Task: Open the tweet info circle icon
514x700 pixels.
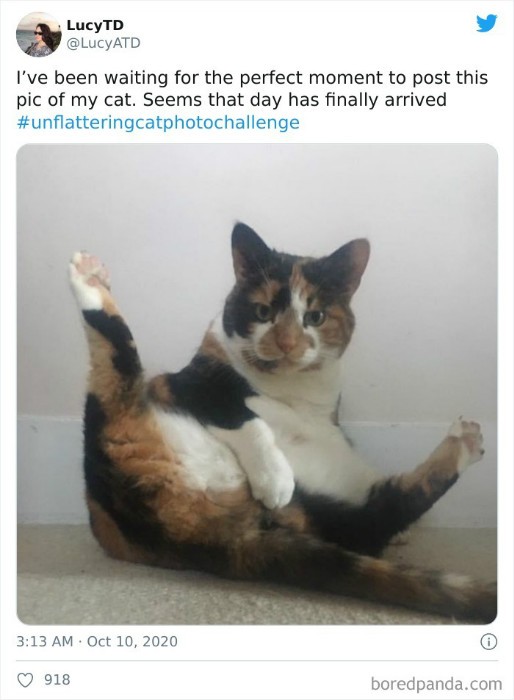Action: tap(489, 642)
